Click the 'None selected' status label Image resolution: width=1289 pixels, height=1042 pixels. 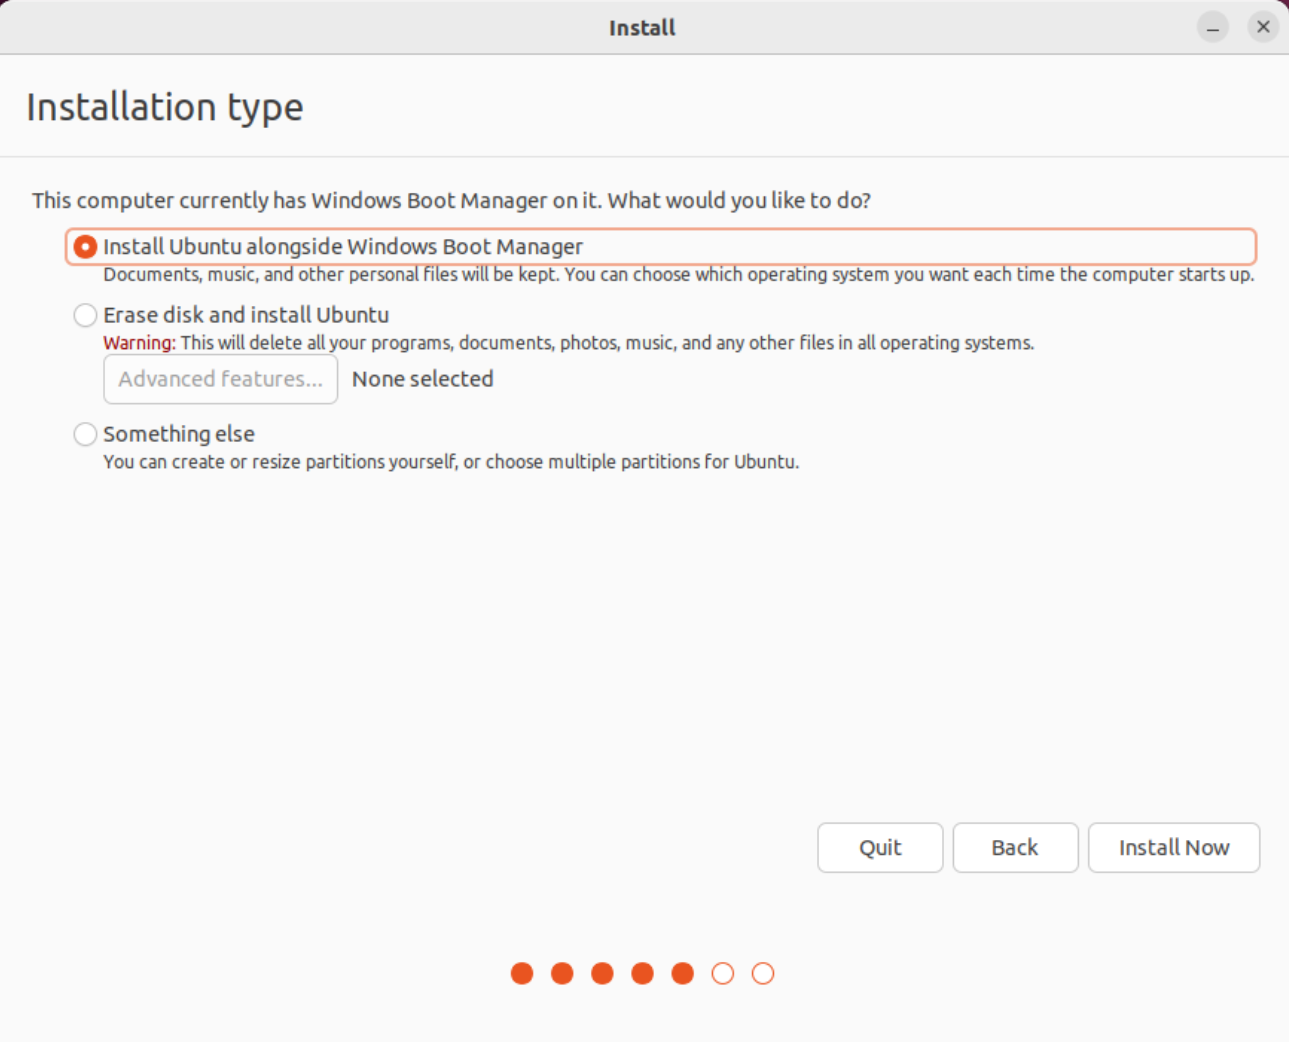422,379
